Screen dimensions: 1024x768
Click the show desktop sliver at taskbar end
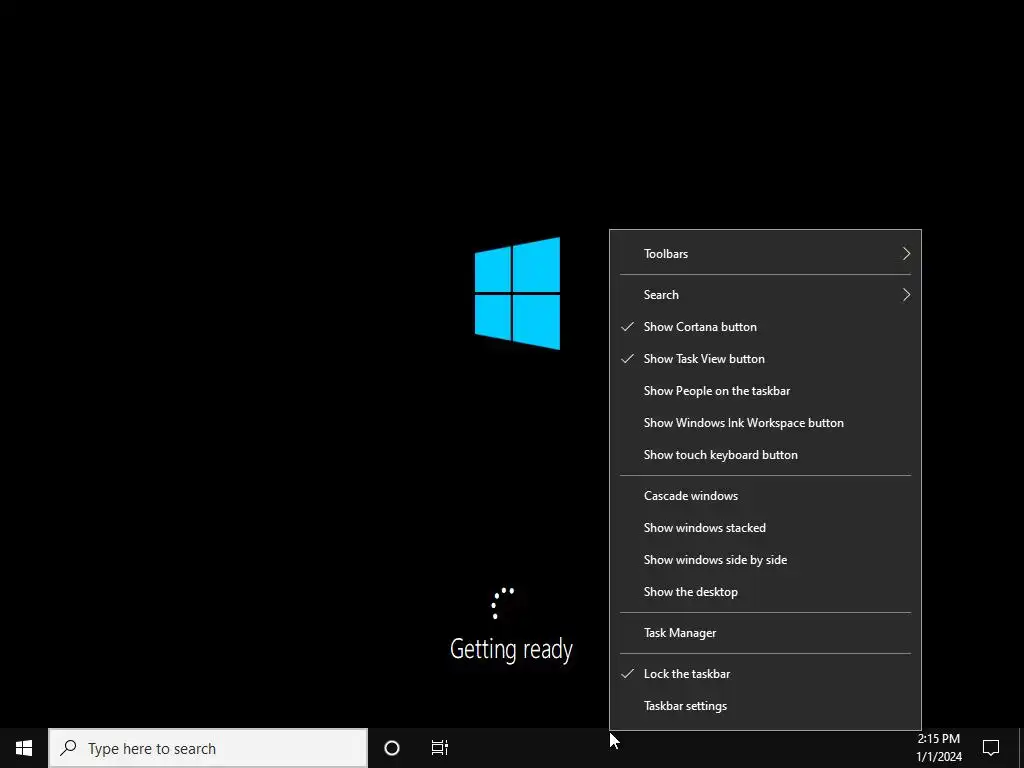(x=1021, y=748)
